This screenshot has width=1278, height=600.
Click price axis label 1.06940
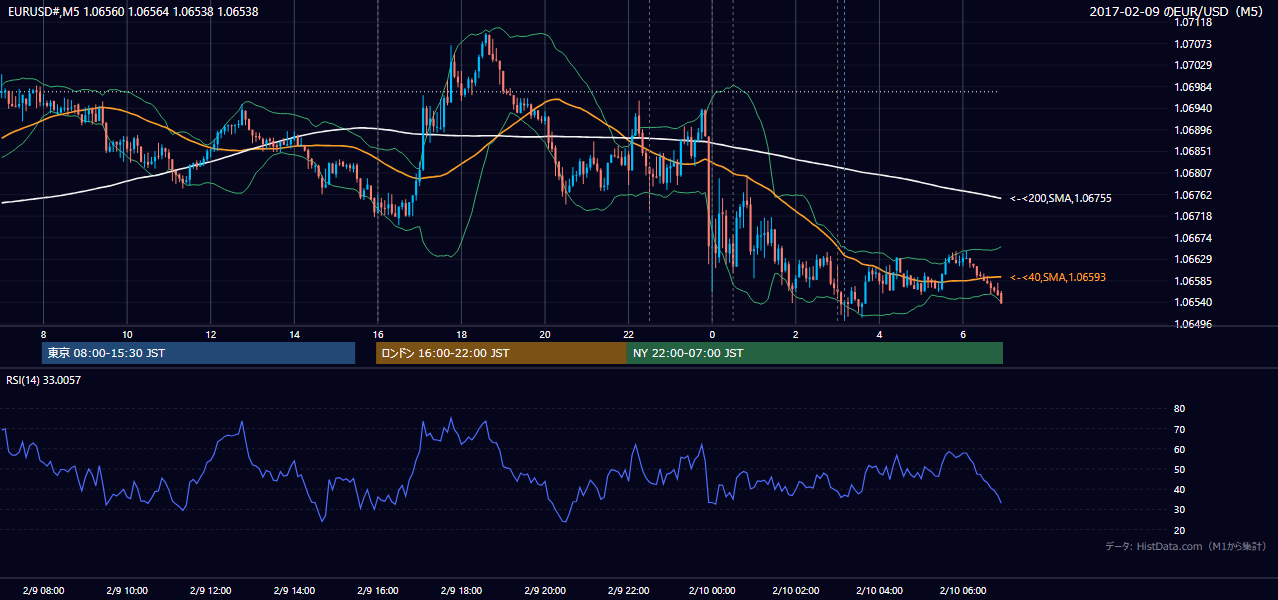pos(1195,108)
